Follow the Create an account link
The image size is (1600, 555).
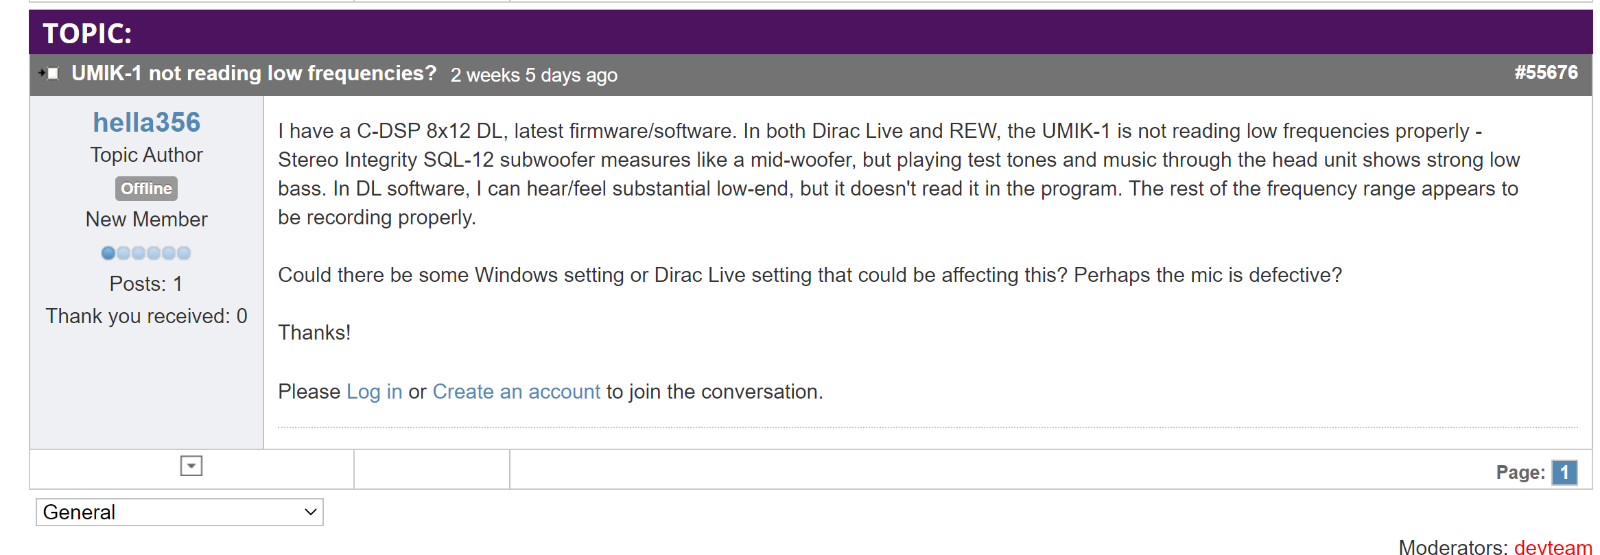coord(516,392)
